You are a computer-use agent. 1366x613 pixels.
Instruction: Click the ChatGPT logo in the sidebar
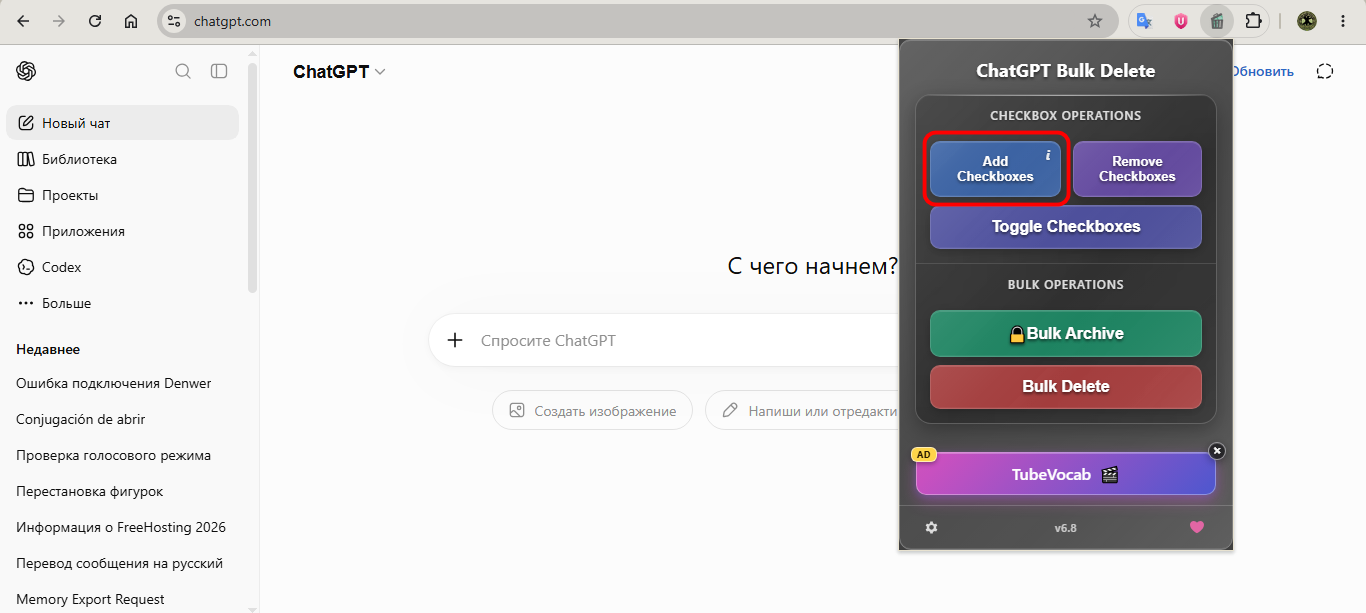pos(26,71)
